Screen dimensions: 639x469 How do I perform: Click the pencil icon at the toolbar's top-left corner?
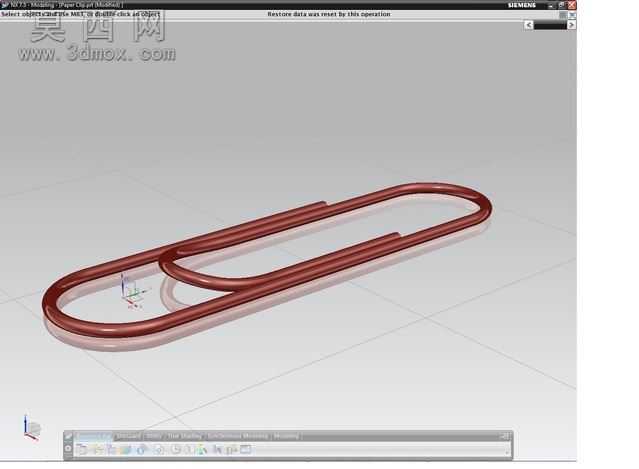68,436
